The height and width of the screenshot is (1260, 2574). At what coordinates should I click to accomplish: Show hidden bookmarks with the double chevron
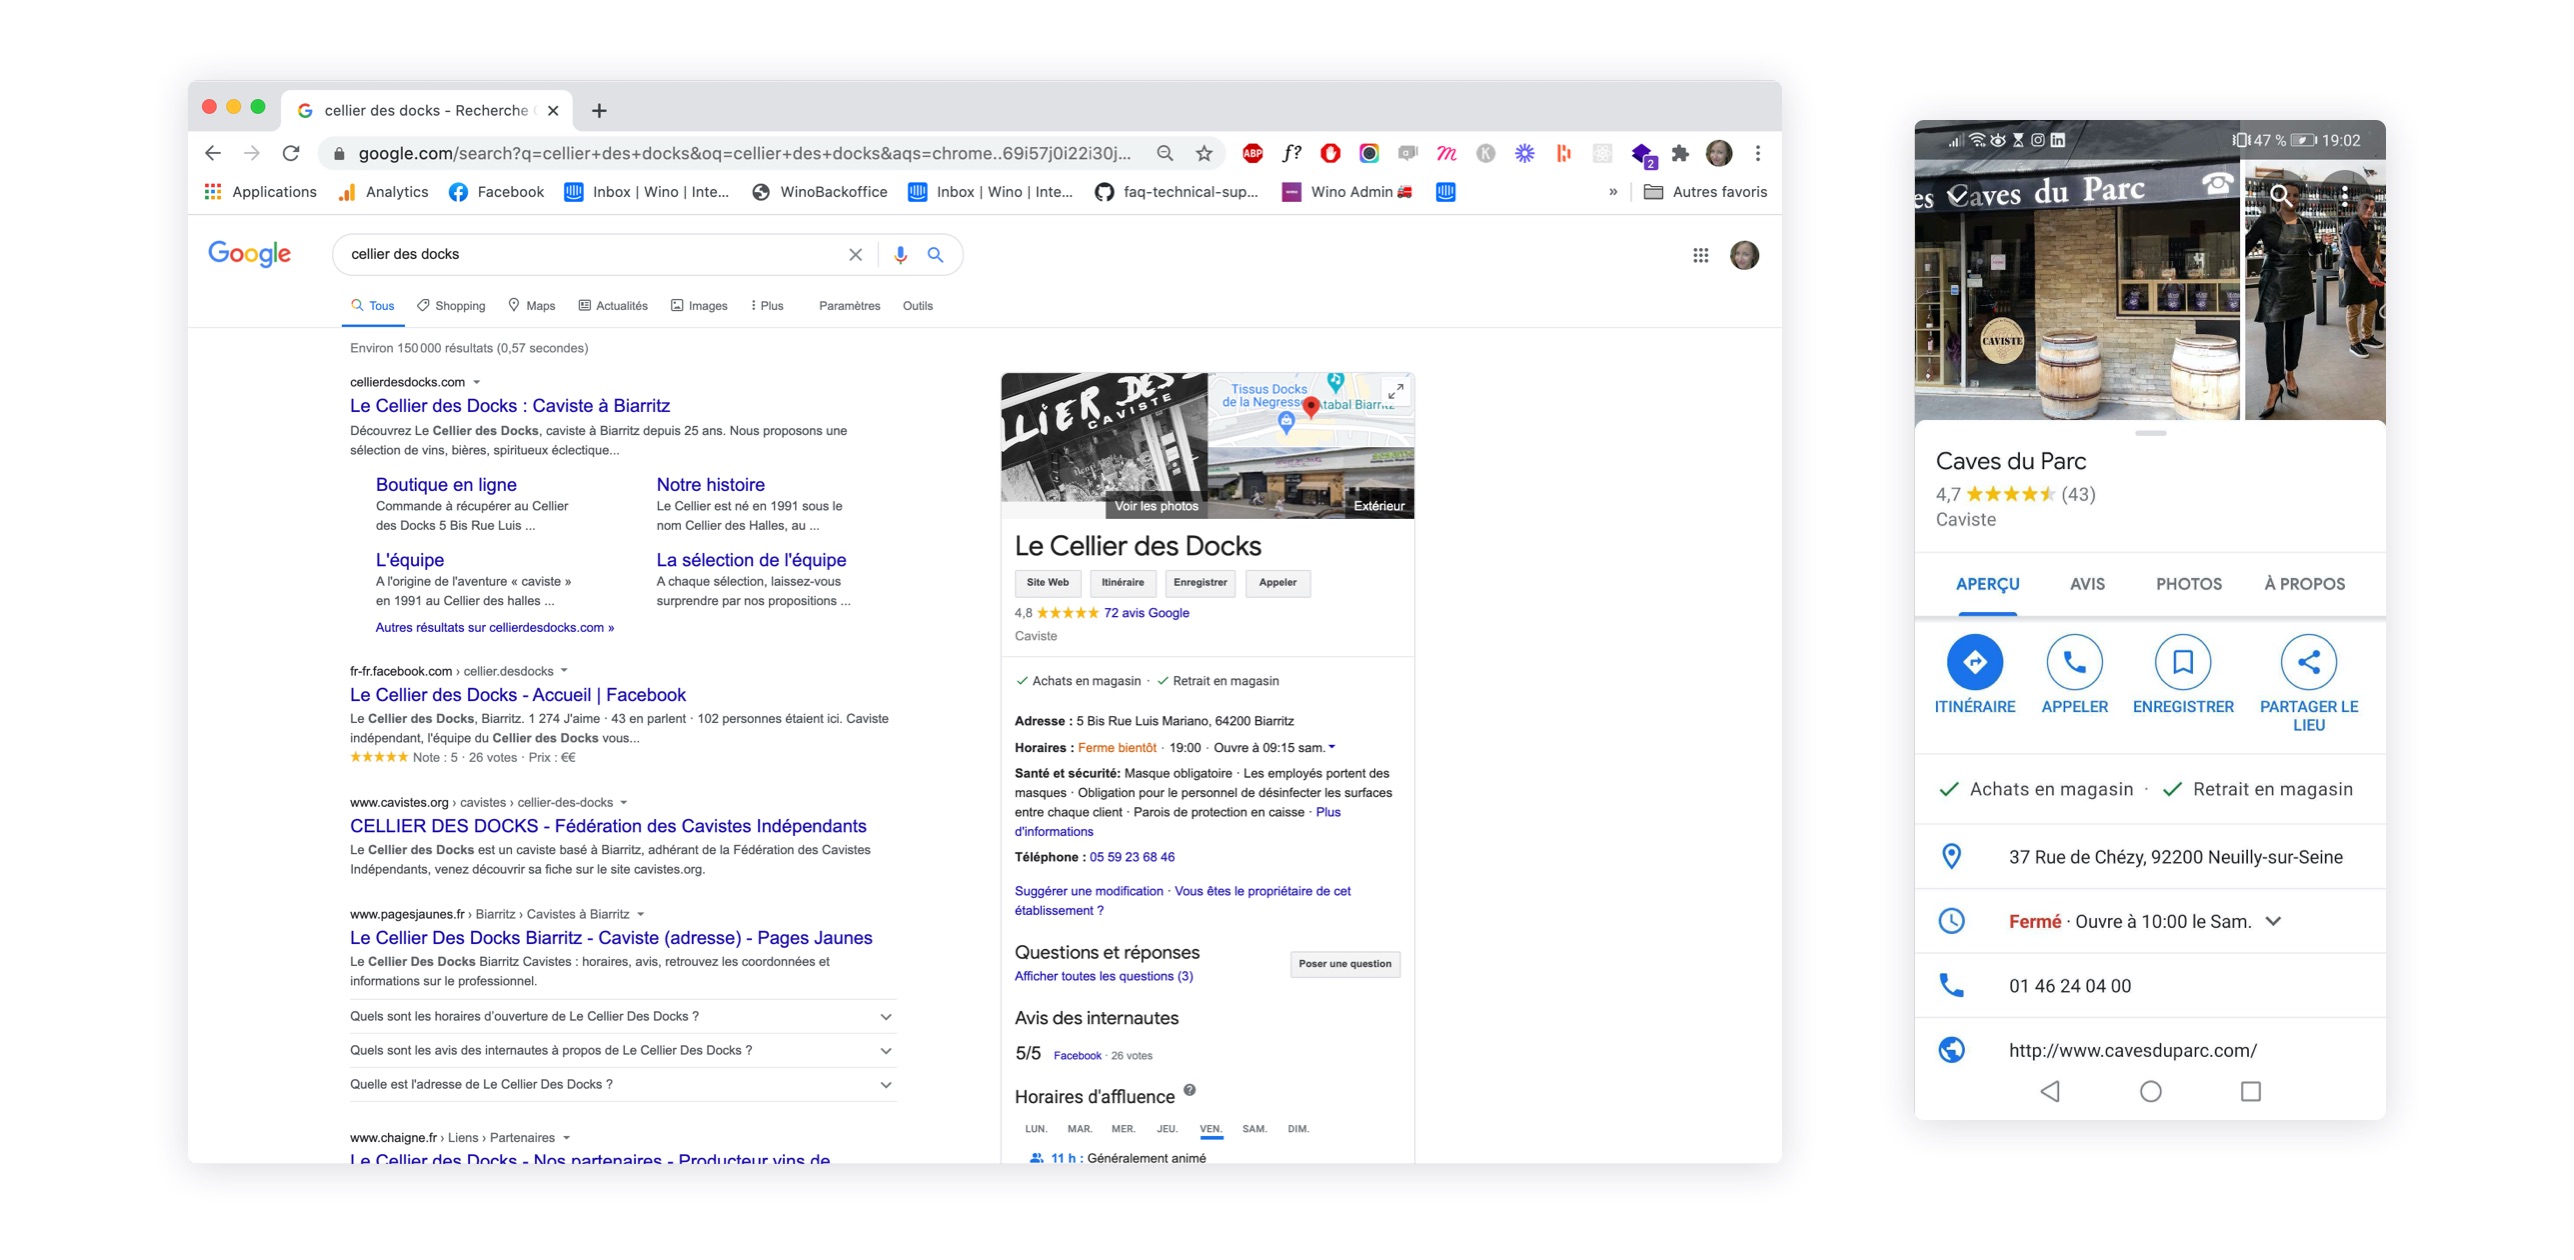(1613, 192)
